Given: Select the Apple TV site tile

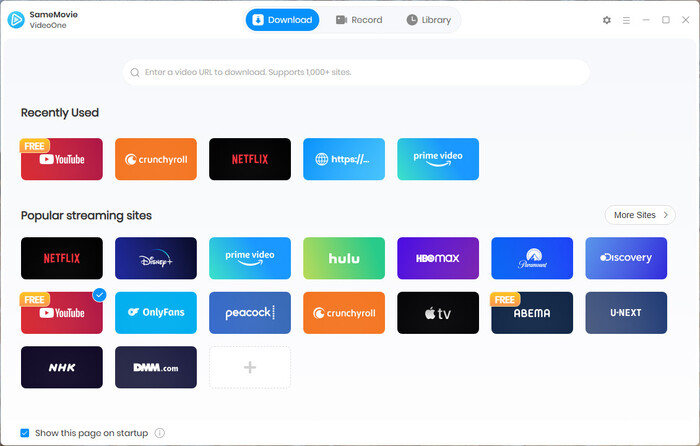Looking at the screenshot, I should click(438, 313).
